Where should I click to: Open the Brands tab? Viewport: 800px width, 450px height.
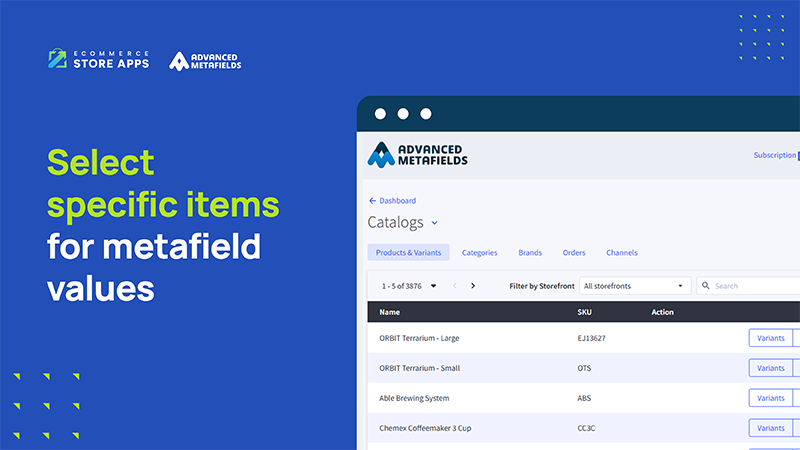(530, 253)
